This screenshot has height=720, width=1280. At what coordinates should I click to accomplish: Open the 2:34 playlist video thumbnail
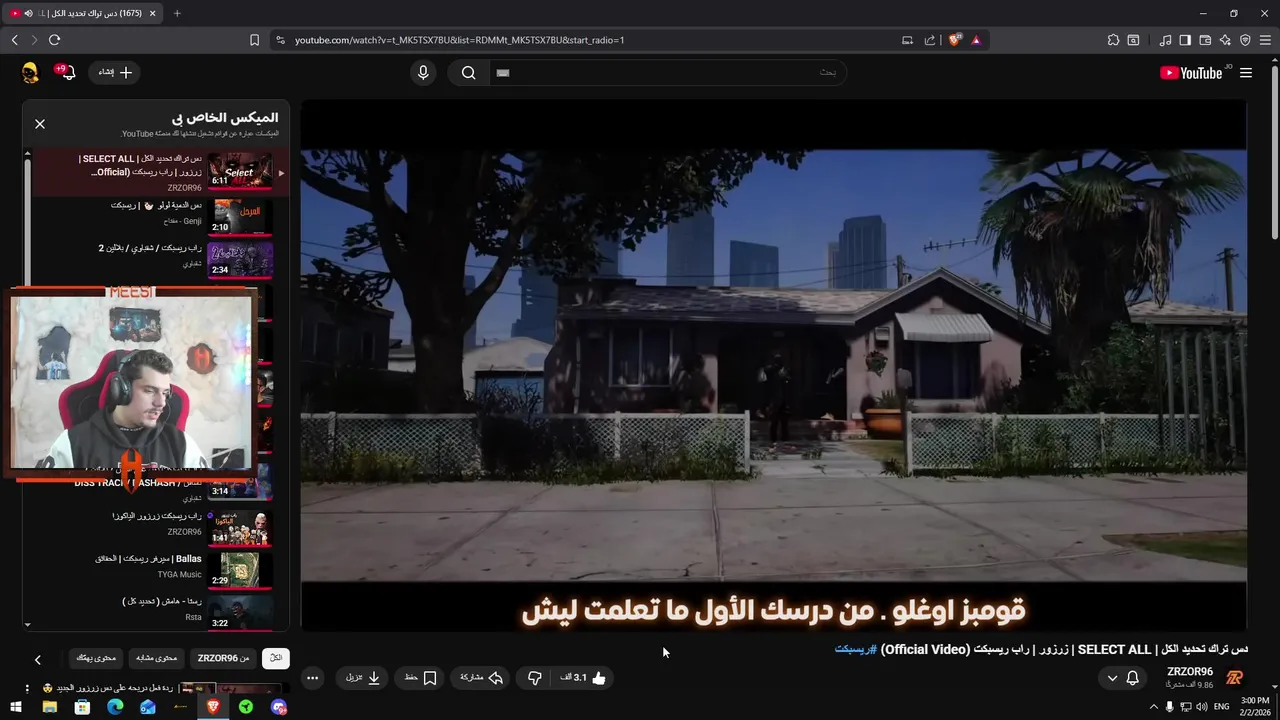point(240,259)
